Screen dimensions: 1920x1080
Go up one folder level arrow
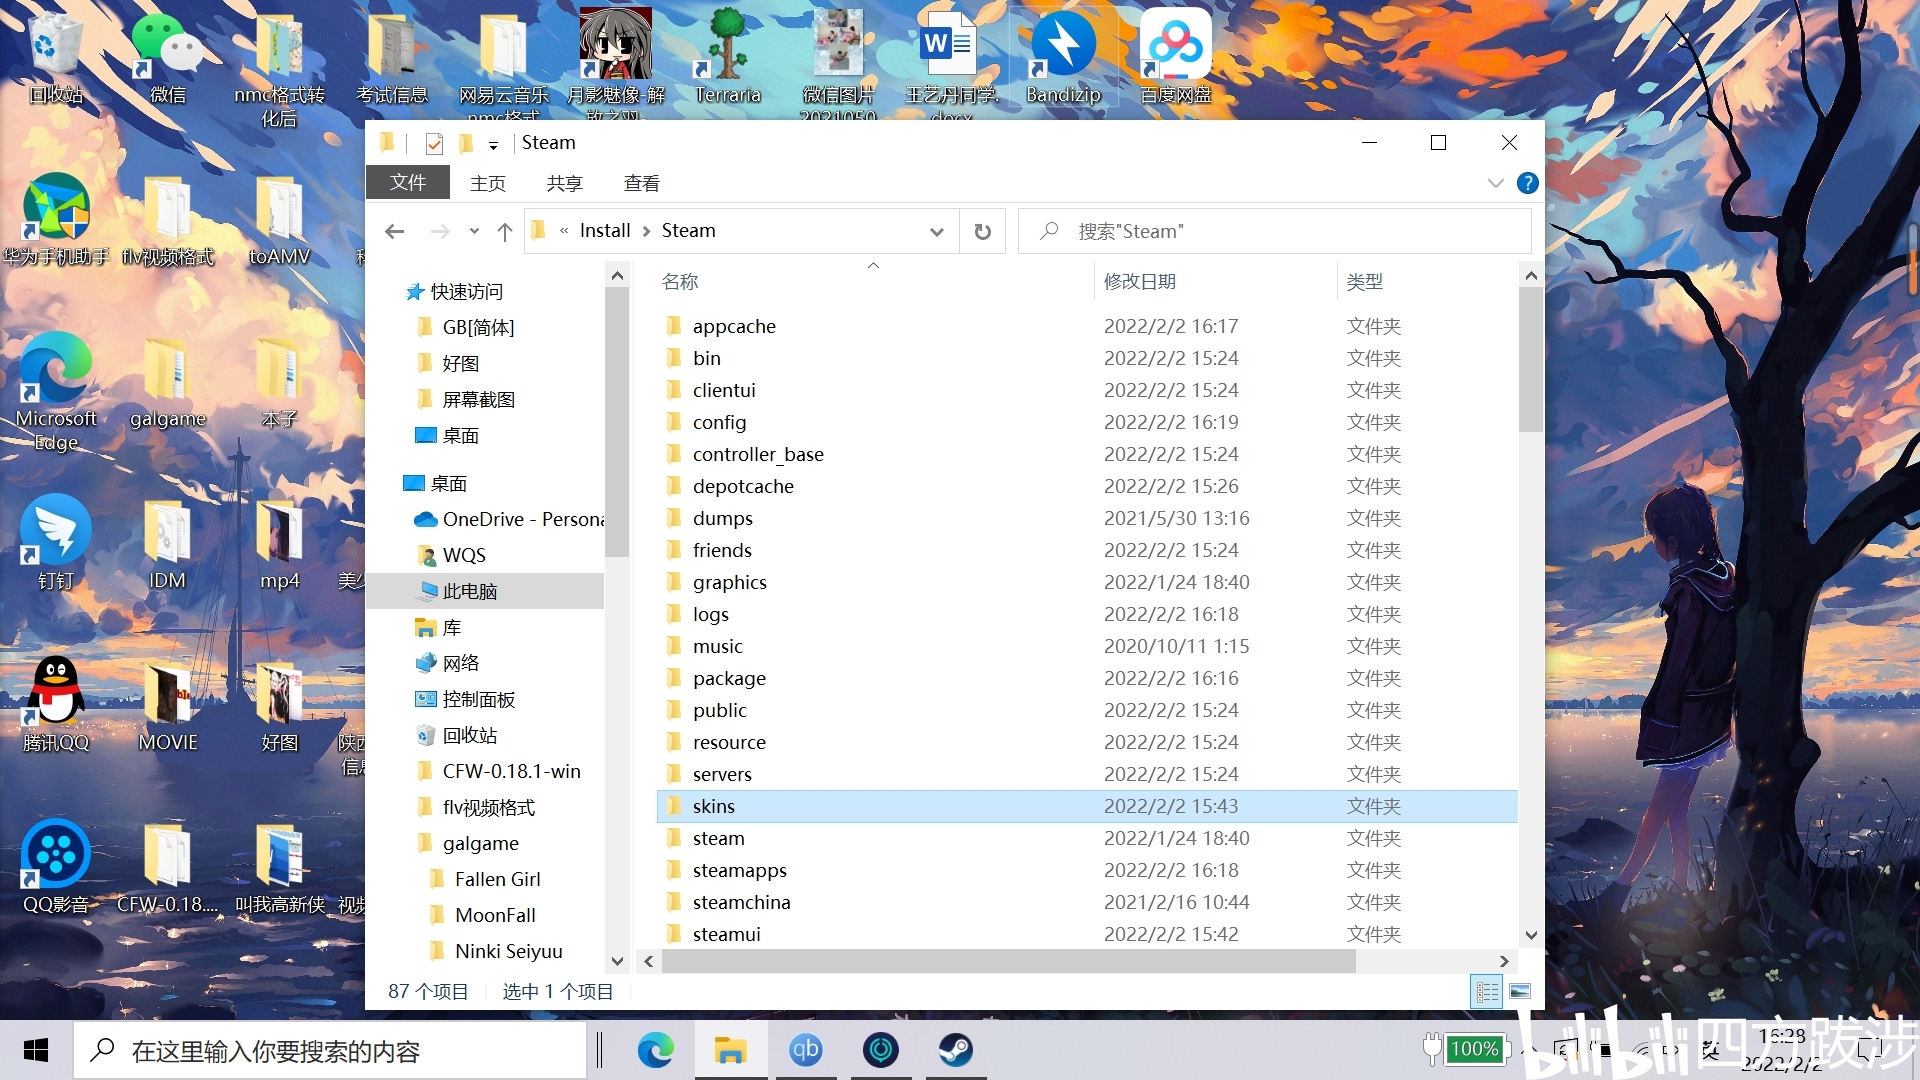point(505,231)
